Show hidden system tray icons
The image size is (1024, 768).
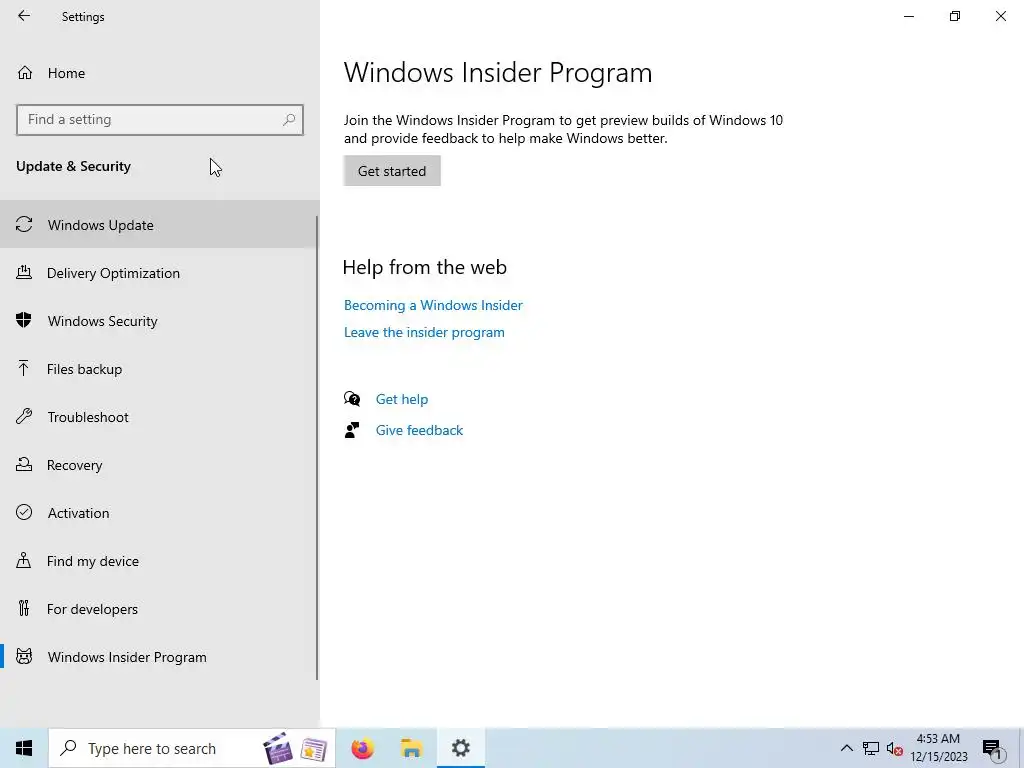point(846,748)
